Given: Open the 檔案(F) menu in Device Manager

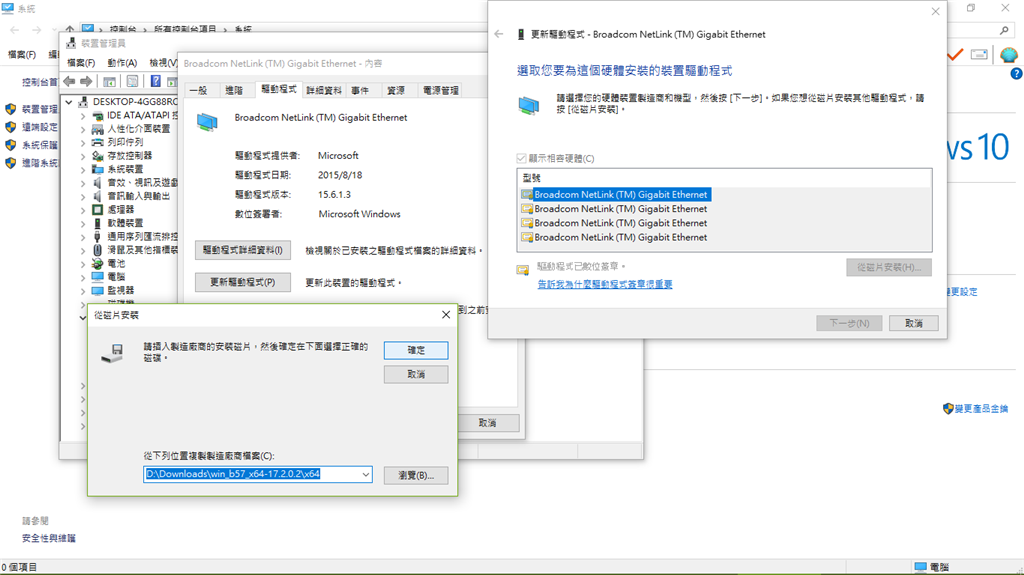Looking at the screenshot, I should tap(81, 63).
